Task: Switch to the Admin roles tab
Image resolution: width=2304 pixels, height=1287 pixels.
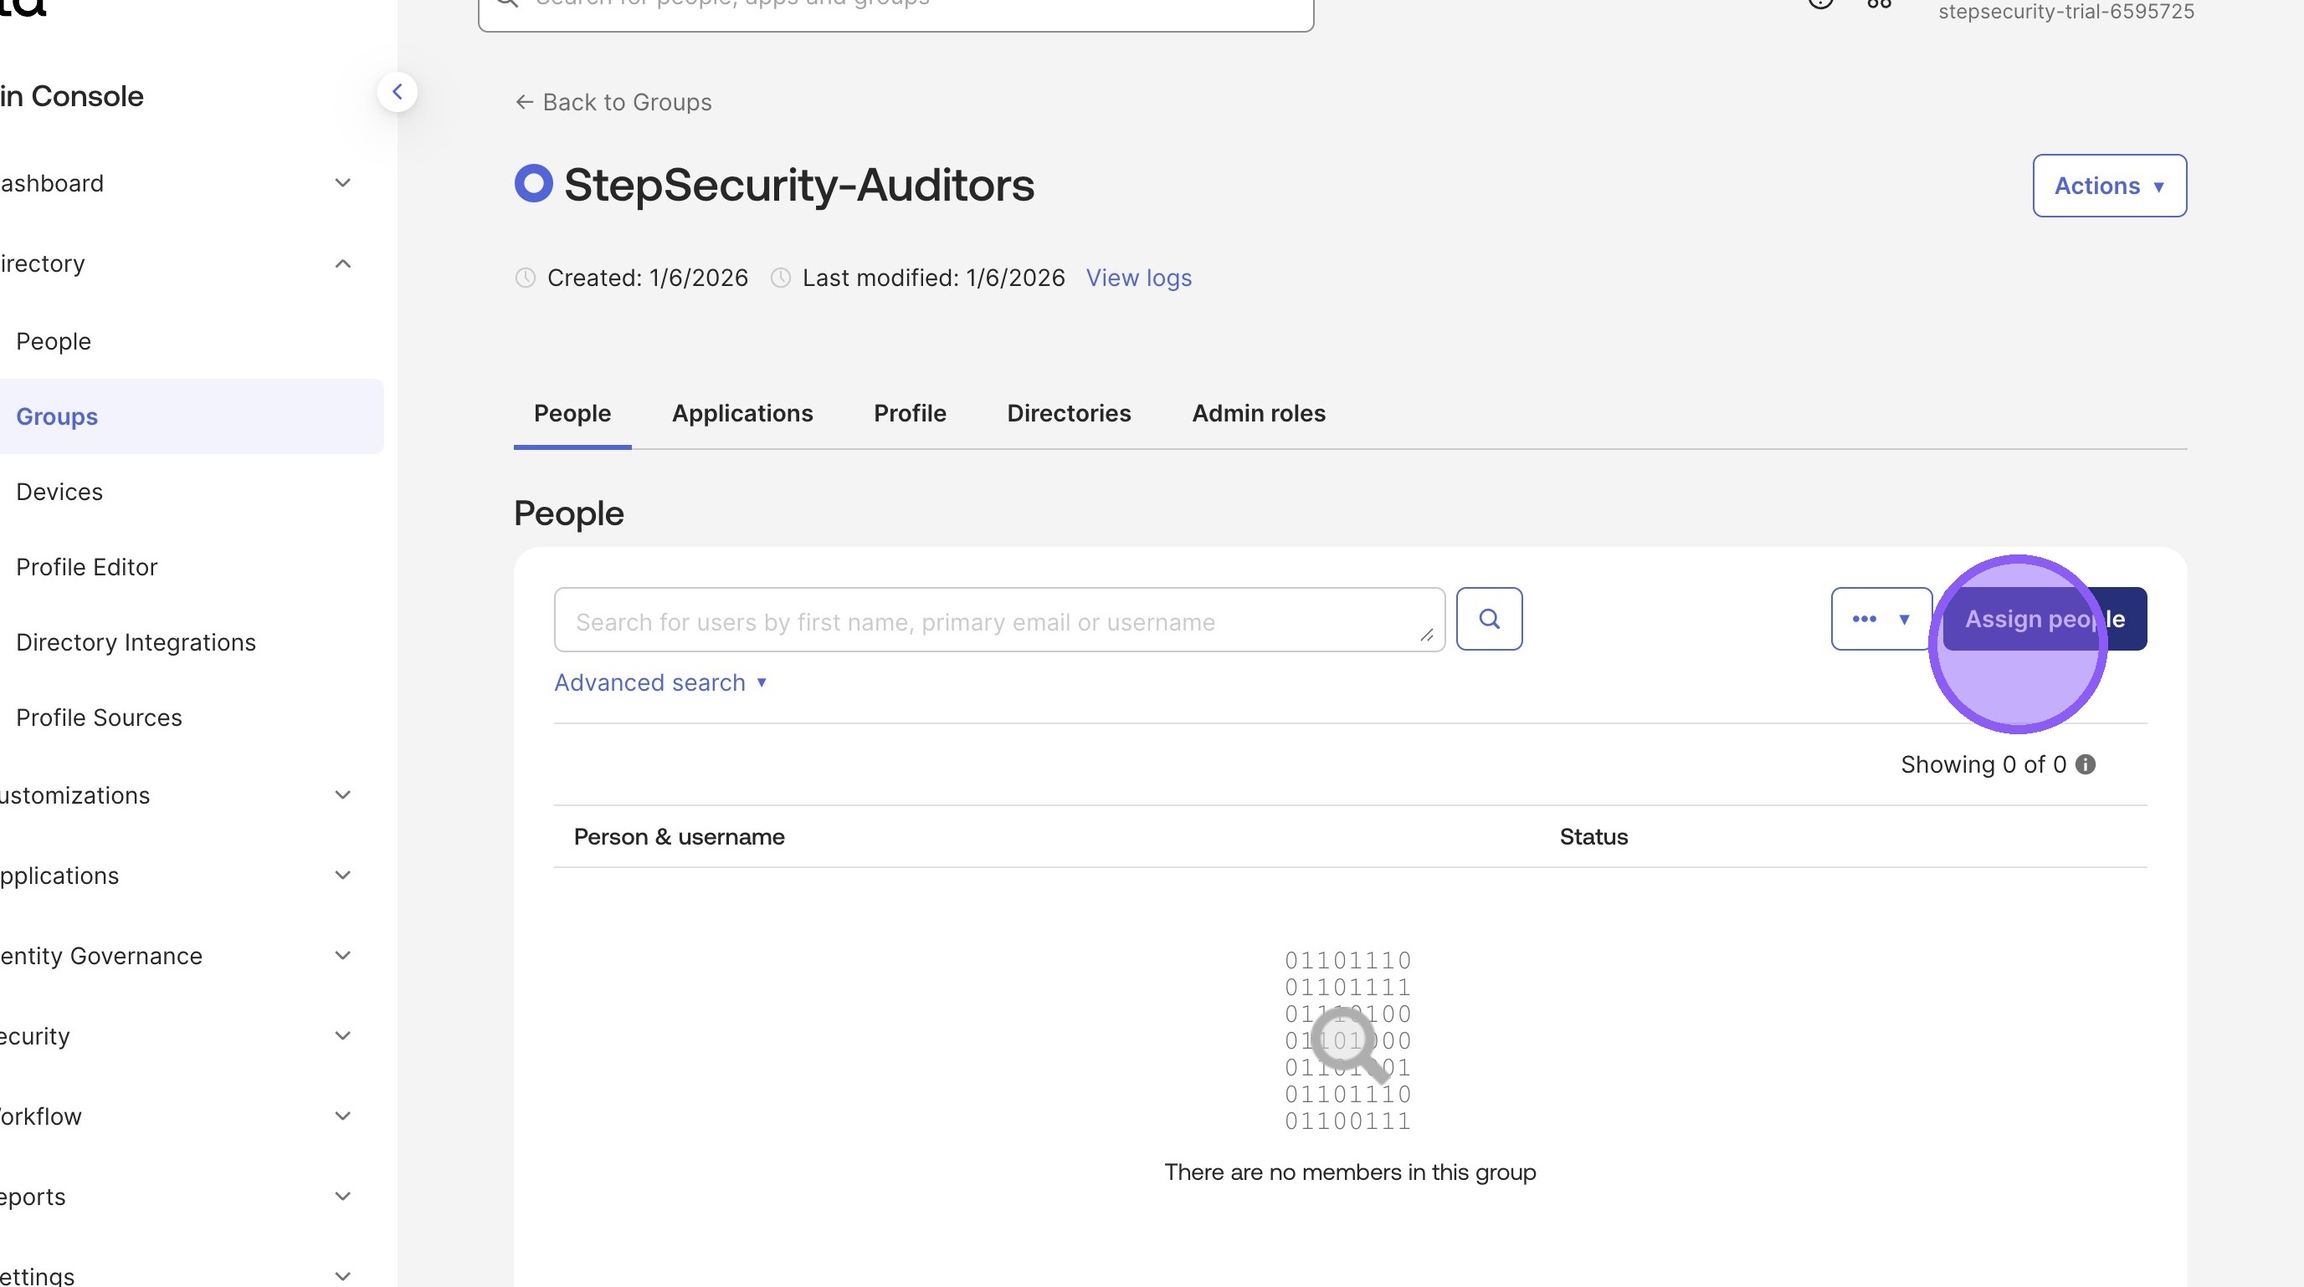Action: [1258, 414]
